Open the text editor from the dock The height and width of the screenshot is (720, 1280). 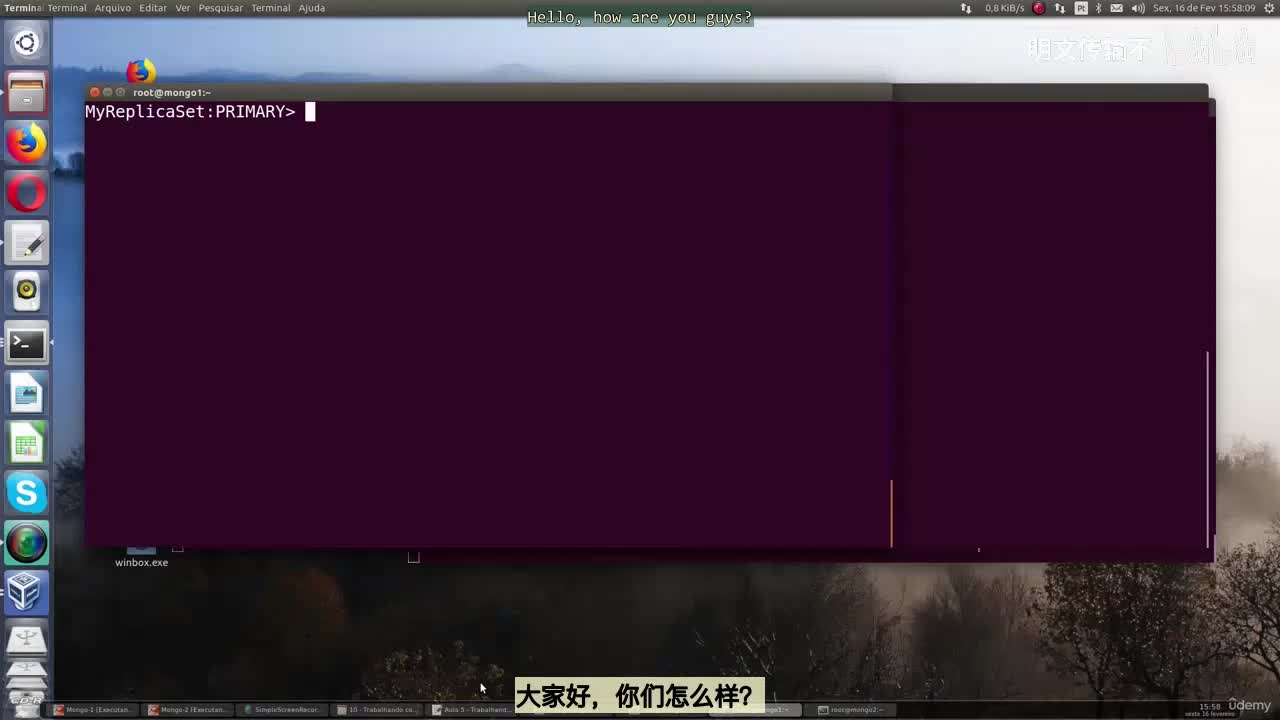pyautogui.click(x=26, y=243)
